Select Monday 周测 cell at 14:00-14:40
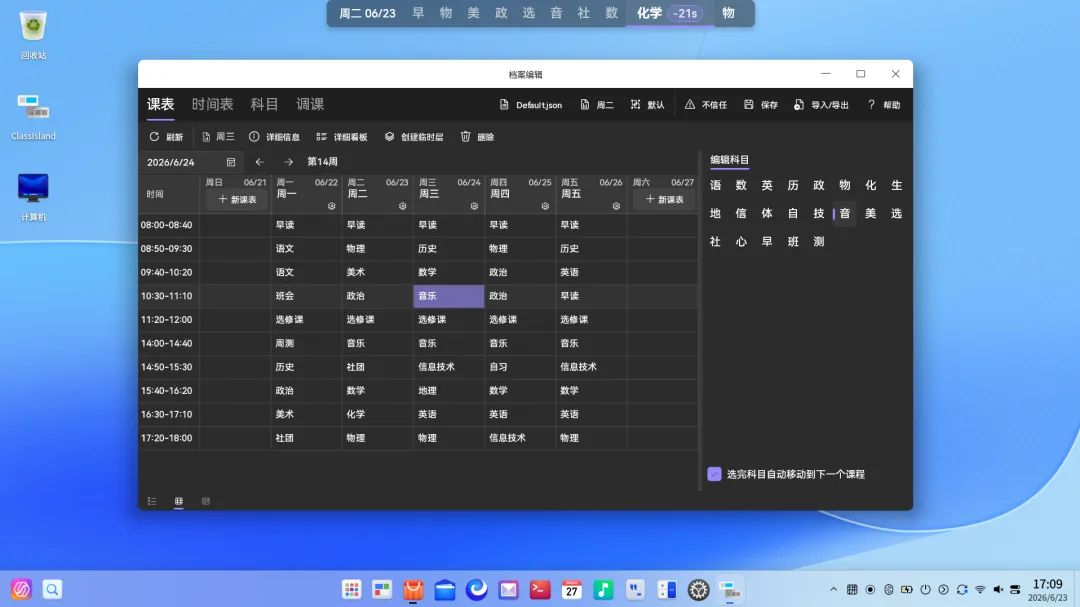 coord(306,343)
